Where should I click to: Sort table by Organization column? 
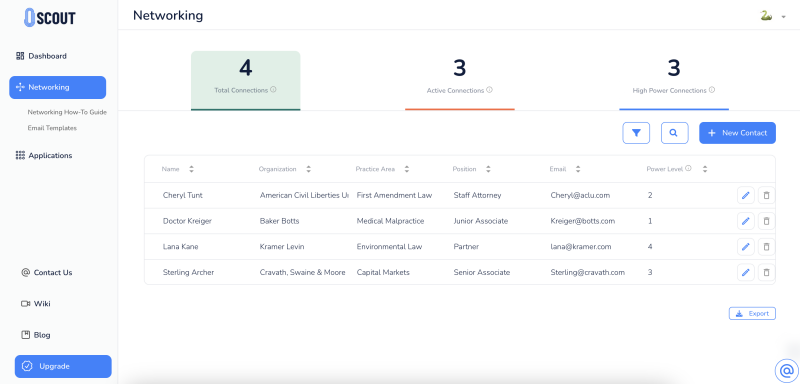(308, 169)
